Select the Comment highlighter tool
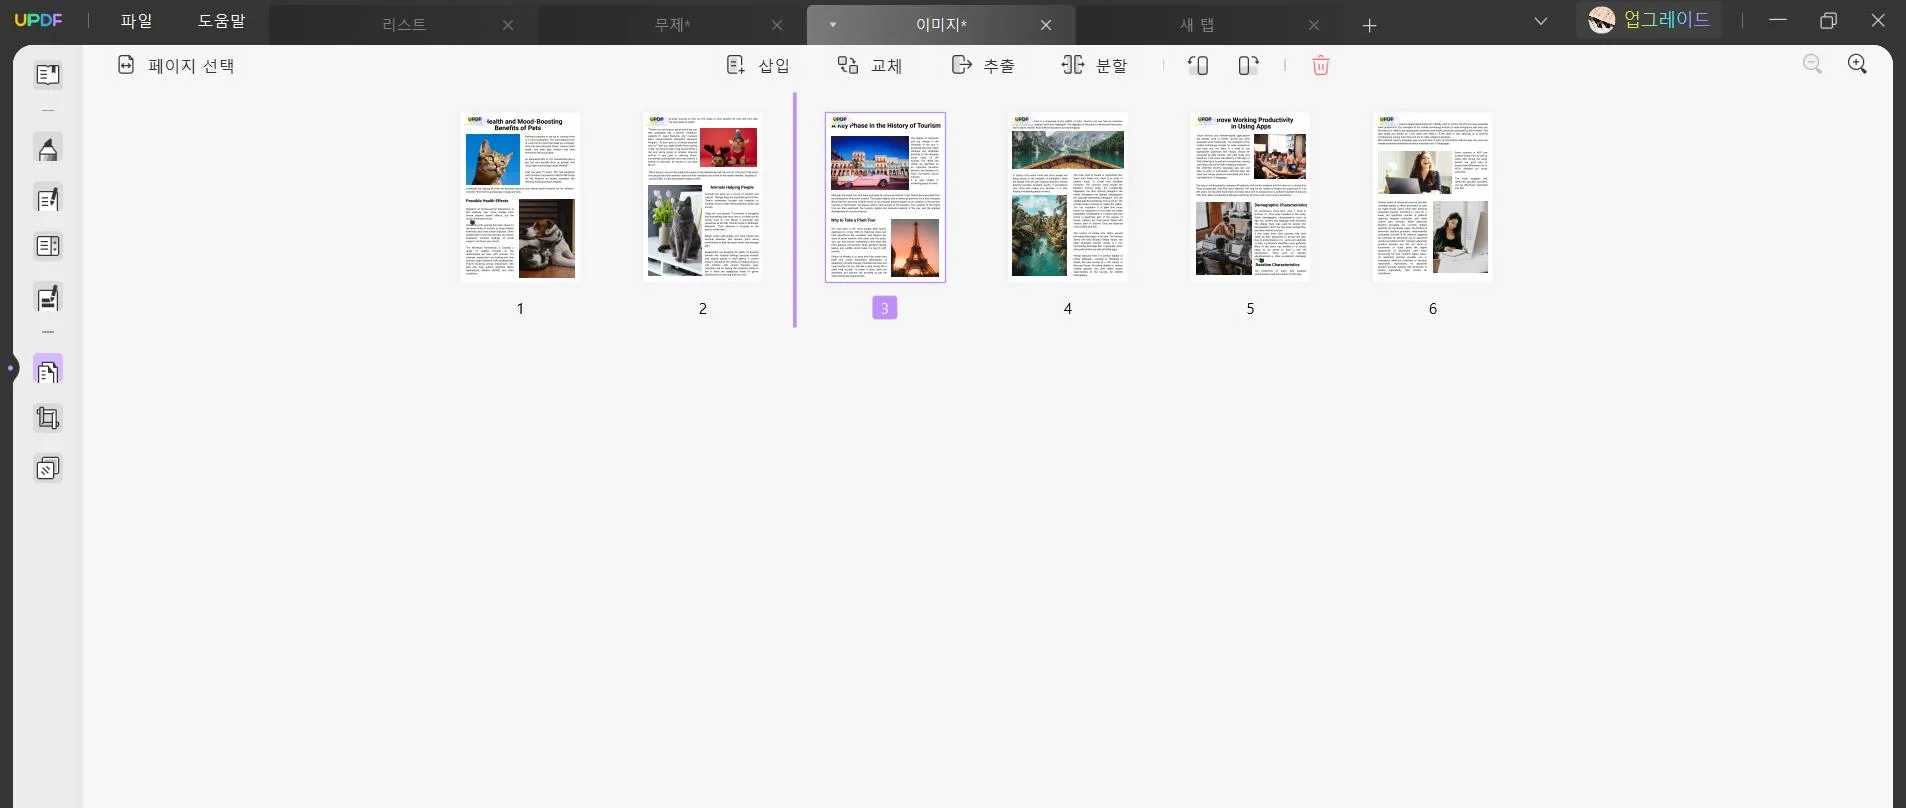The height and width of the screenshot is (808, 1906). (48, 149)
